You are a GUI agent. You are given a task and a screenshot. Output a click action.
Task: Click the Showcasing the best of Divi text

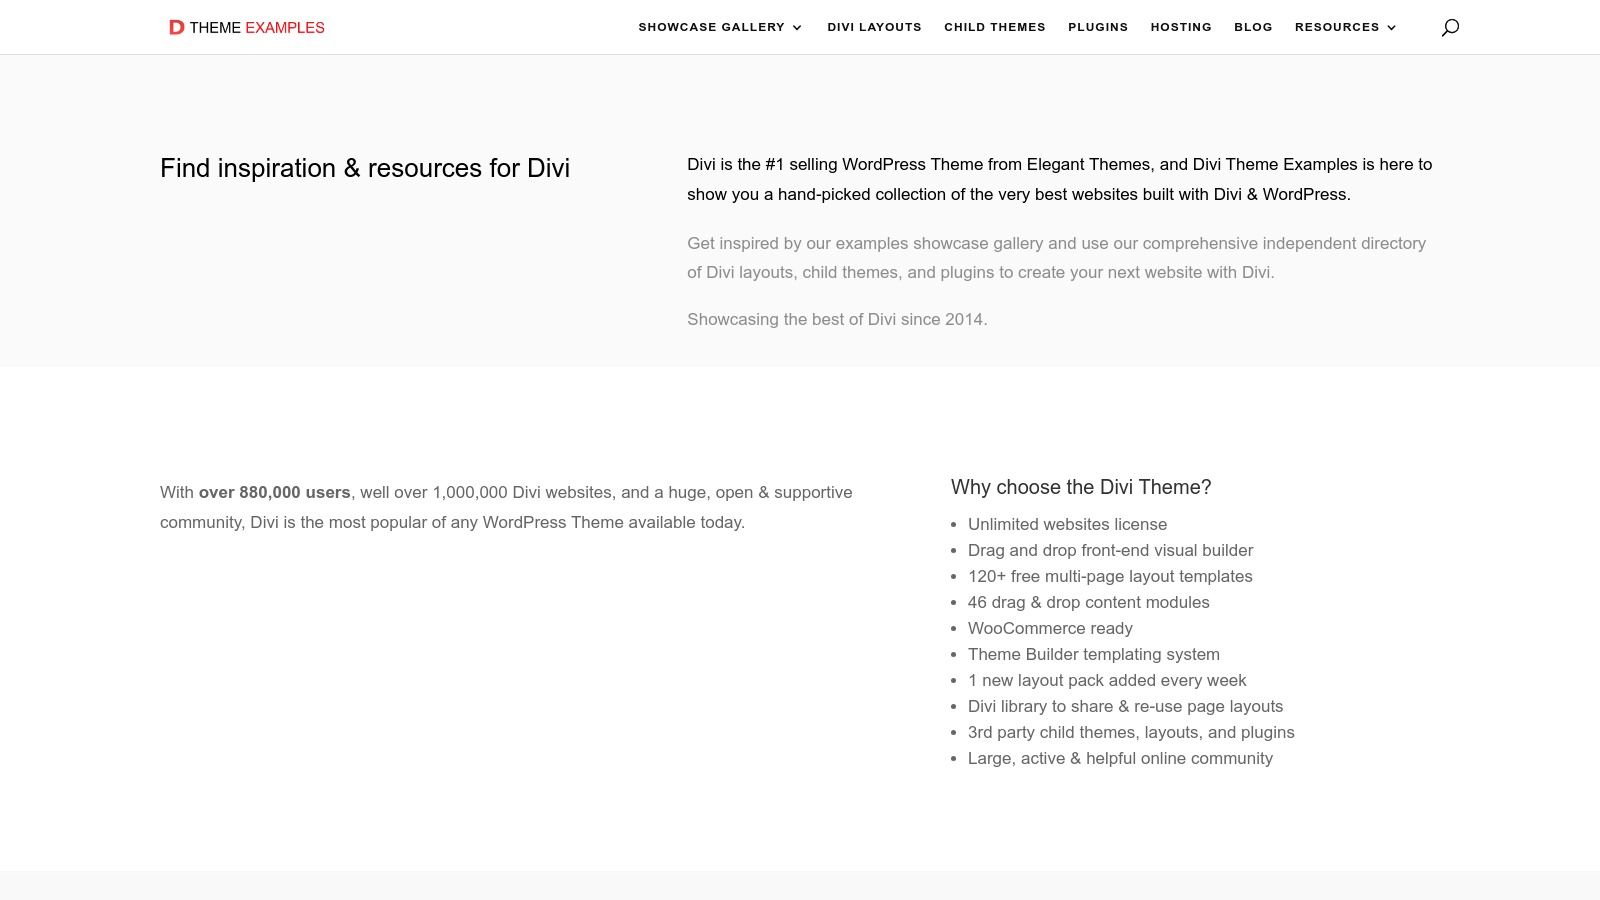click(837, 319)
